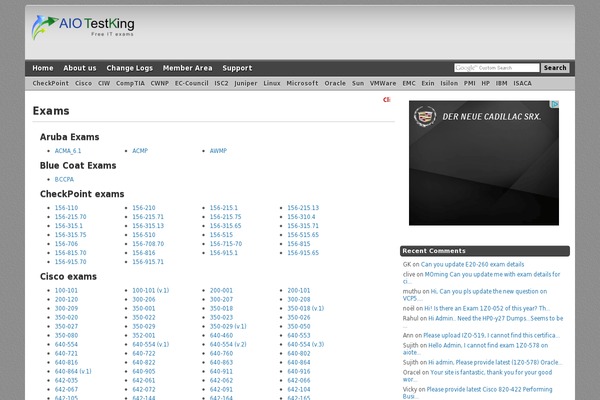
Task: Select ISACA vendor link
Action: [x=522, y=83]
